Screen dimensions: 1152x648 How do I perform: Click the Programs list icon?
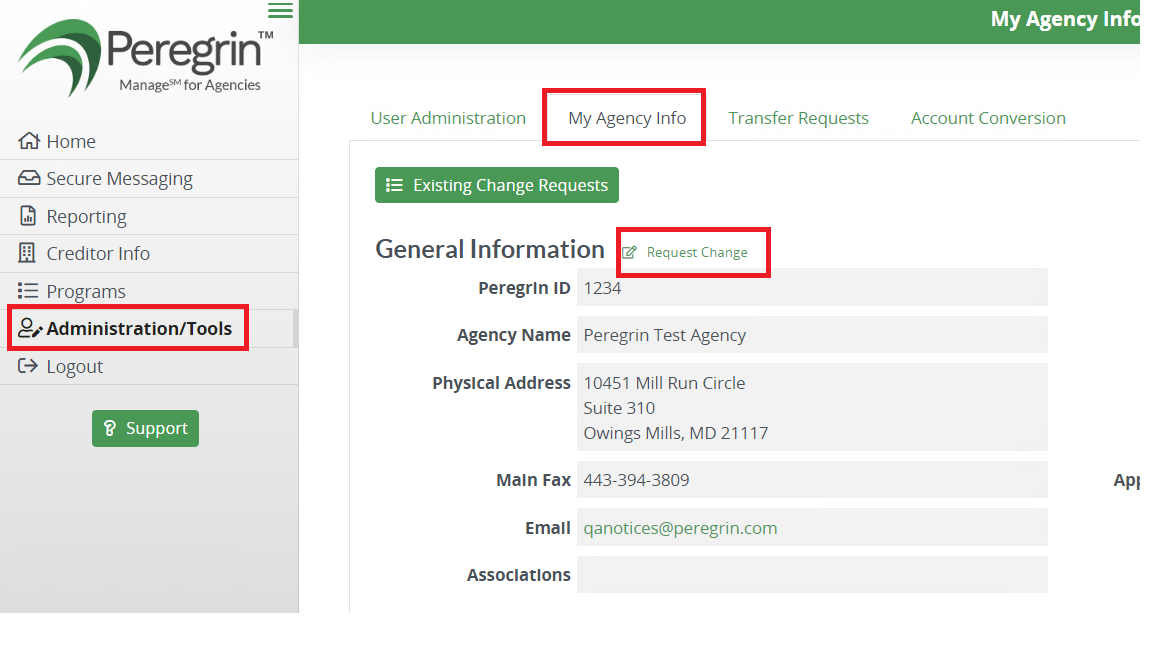[28, 290]
